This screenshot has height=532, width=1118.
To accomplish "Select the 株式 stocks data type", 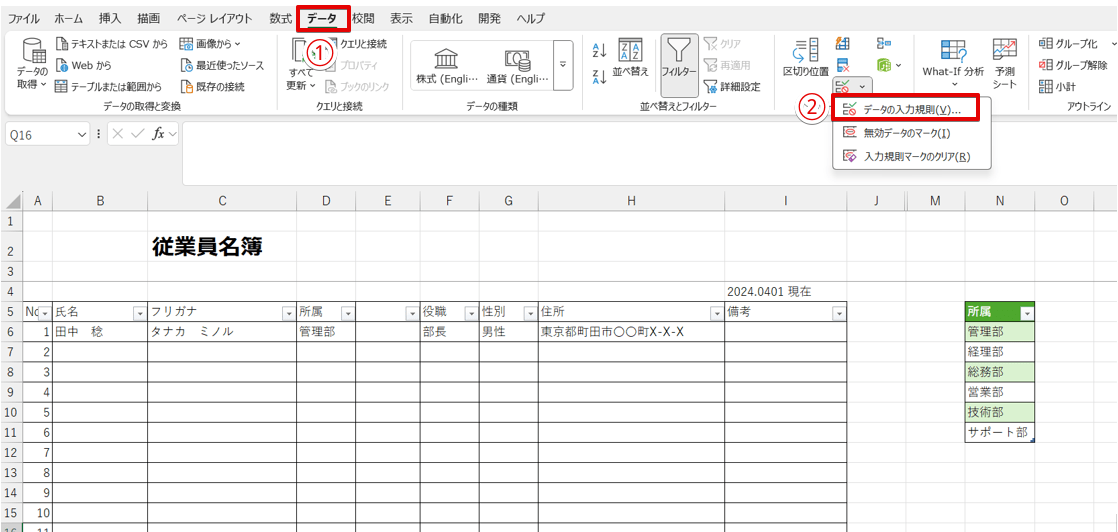I will pos(447,65).
